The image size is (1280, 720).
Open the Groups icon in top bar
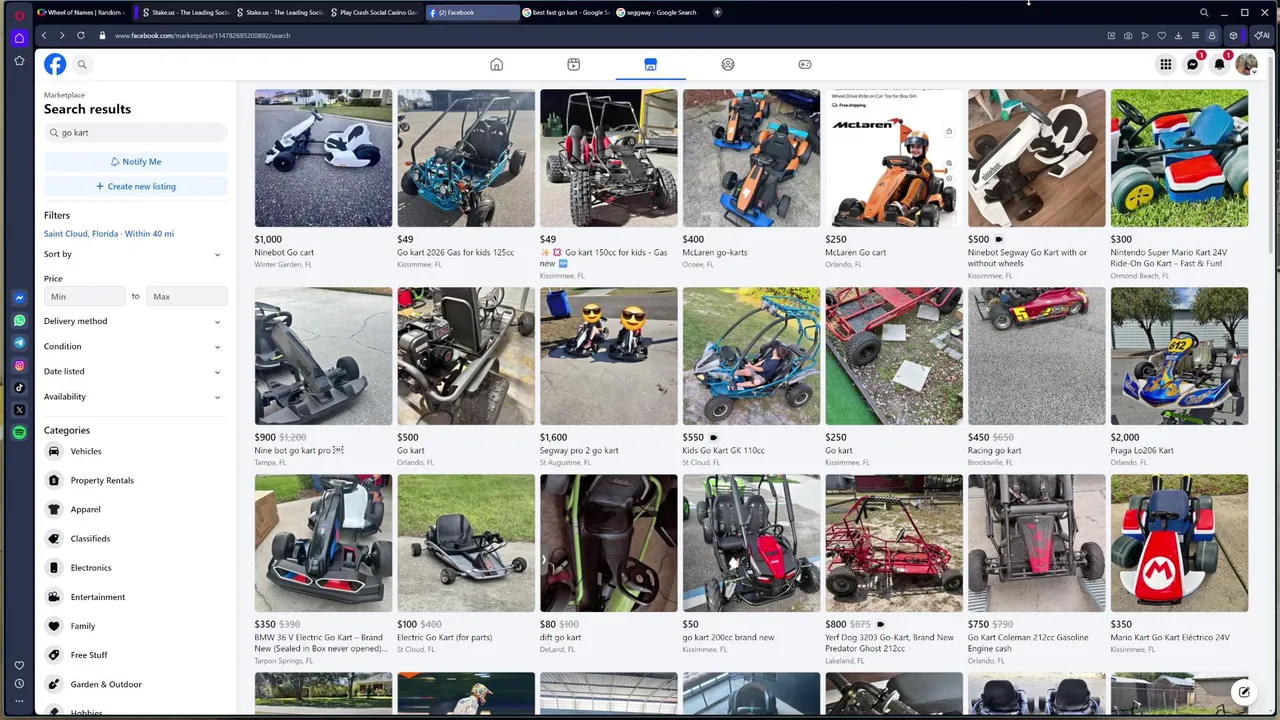[x=728, y=64]
